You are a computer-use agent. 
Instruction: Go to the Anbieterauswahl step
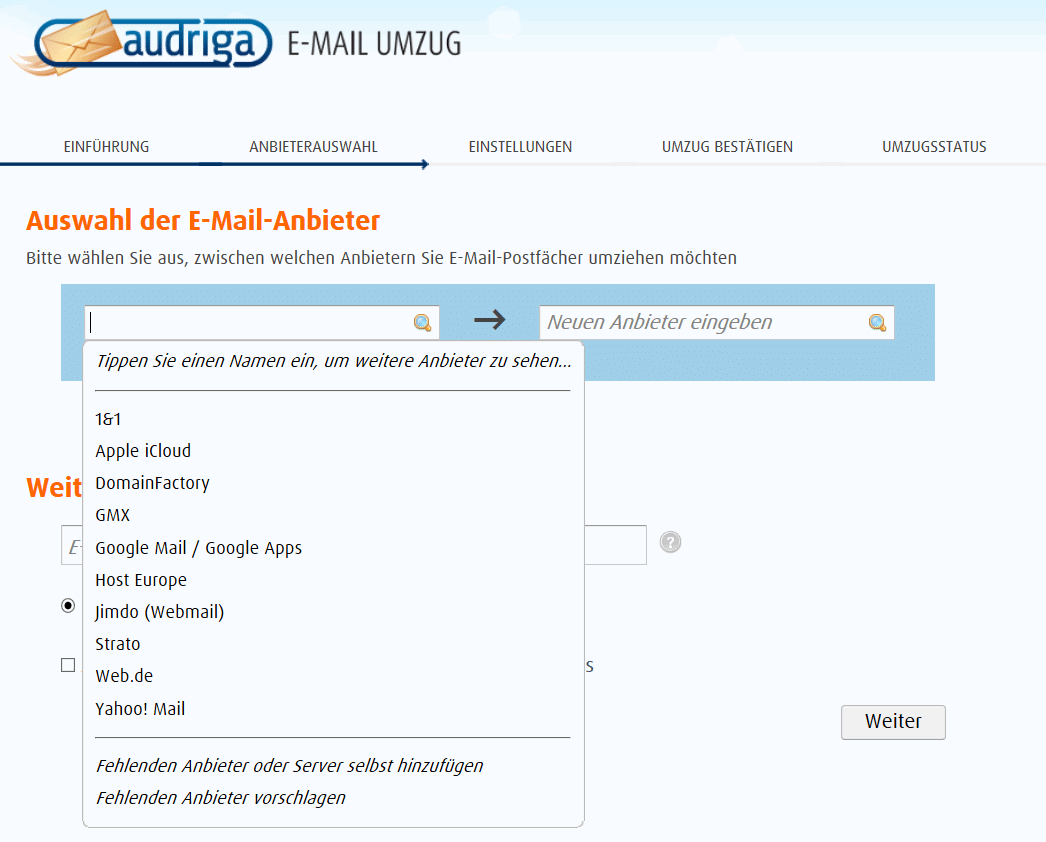pos(314,147)
